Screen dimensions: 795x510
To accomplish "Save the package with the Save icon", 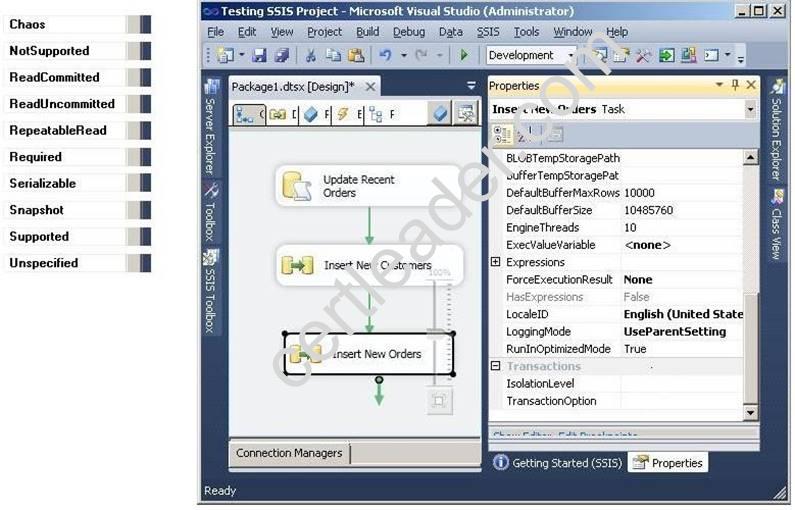I will (259, 55).
